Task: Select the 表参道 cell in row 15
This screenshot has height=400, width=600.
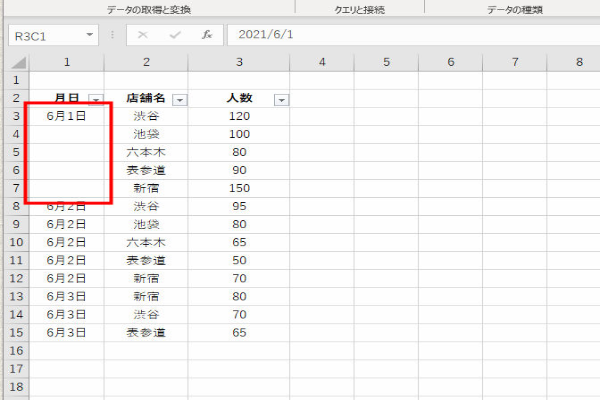Action: (x=146, y=332)
